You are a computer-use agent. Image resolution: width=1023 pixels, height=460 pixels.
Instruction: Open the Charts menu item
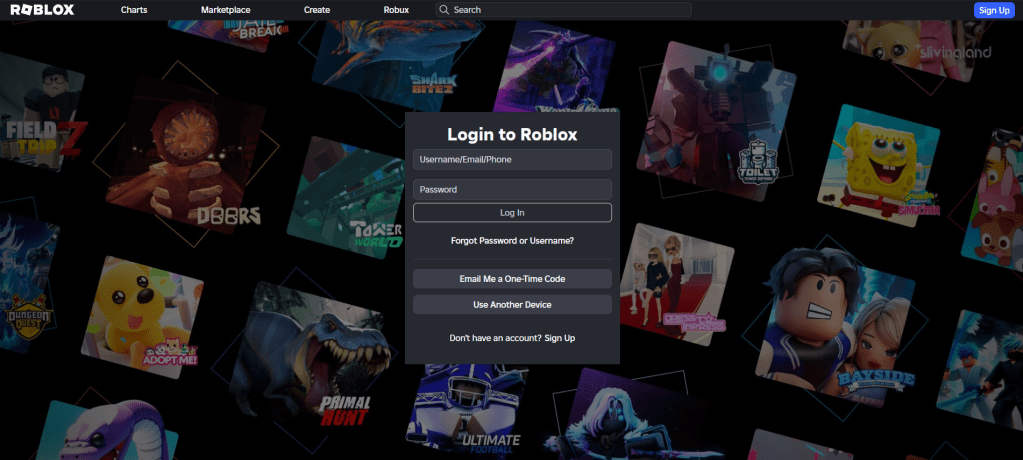tap(134, 10)
